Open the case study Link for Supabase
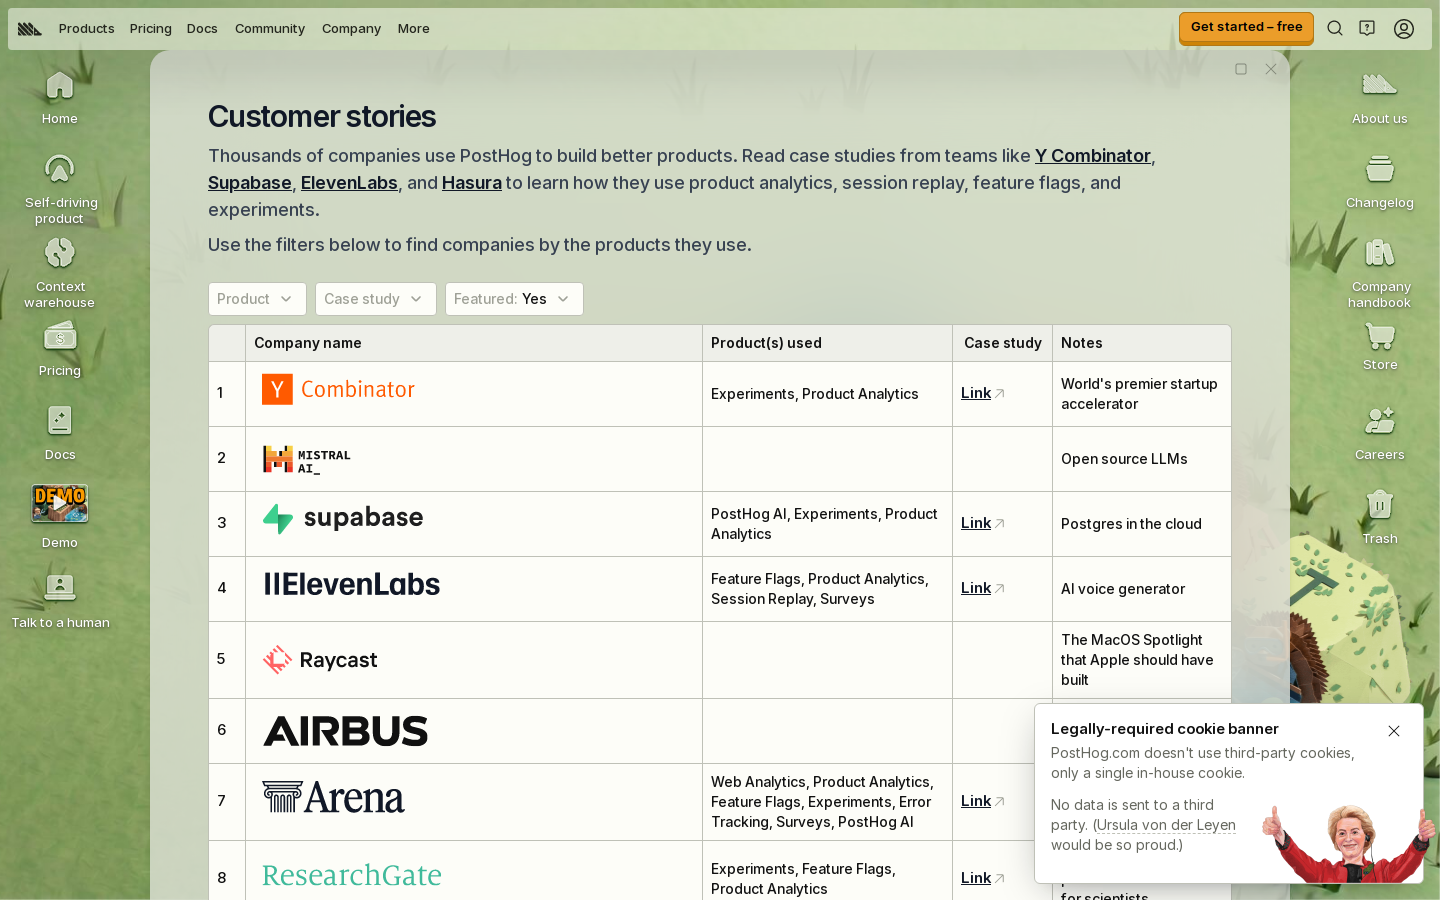 [982, 523]
